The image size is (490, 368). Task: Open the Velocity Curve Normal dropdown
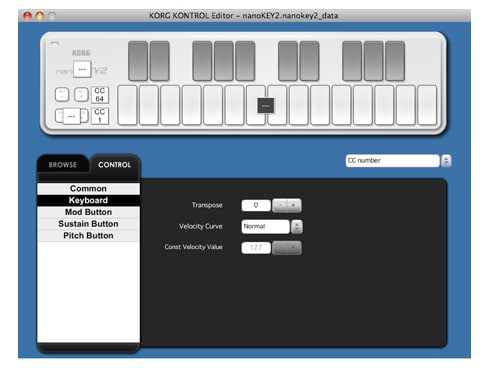click(265, 227)
